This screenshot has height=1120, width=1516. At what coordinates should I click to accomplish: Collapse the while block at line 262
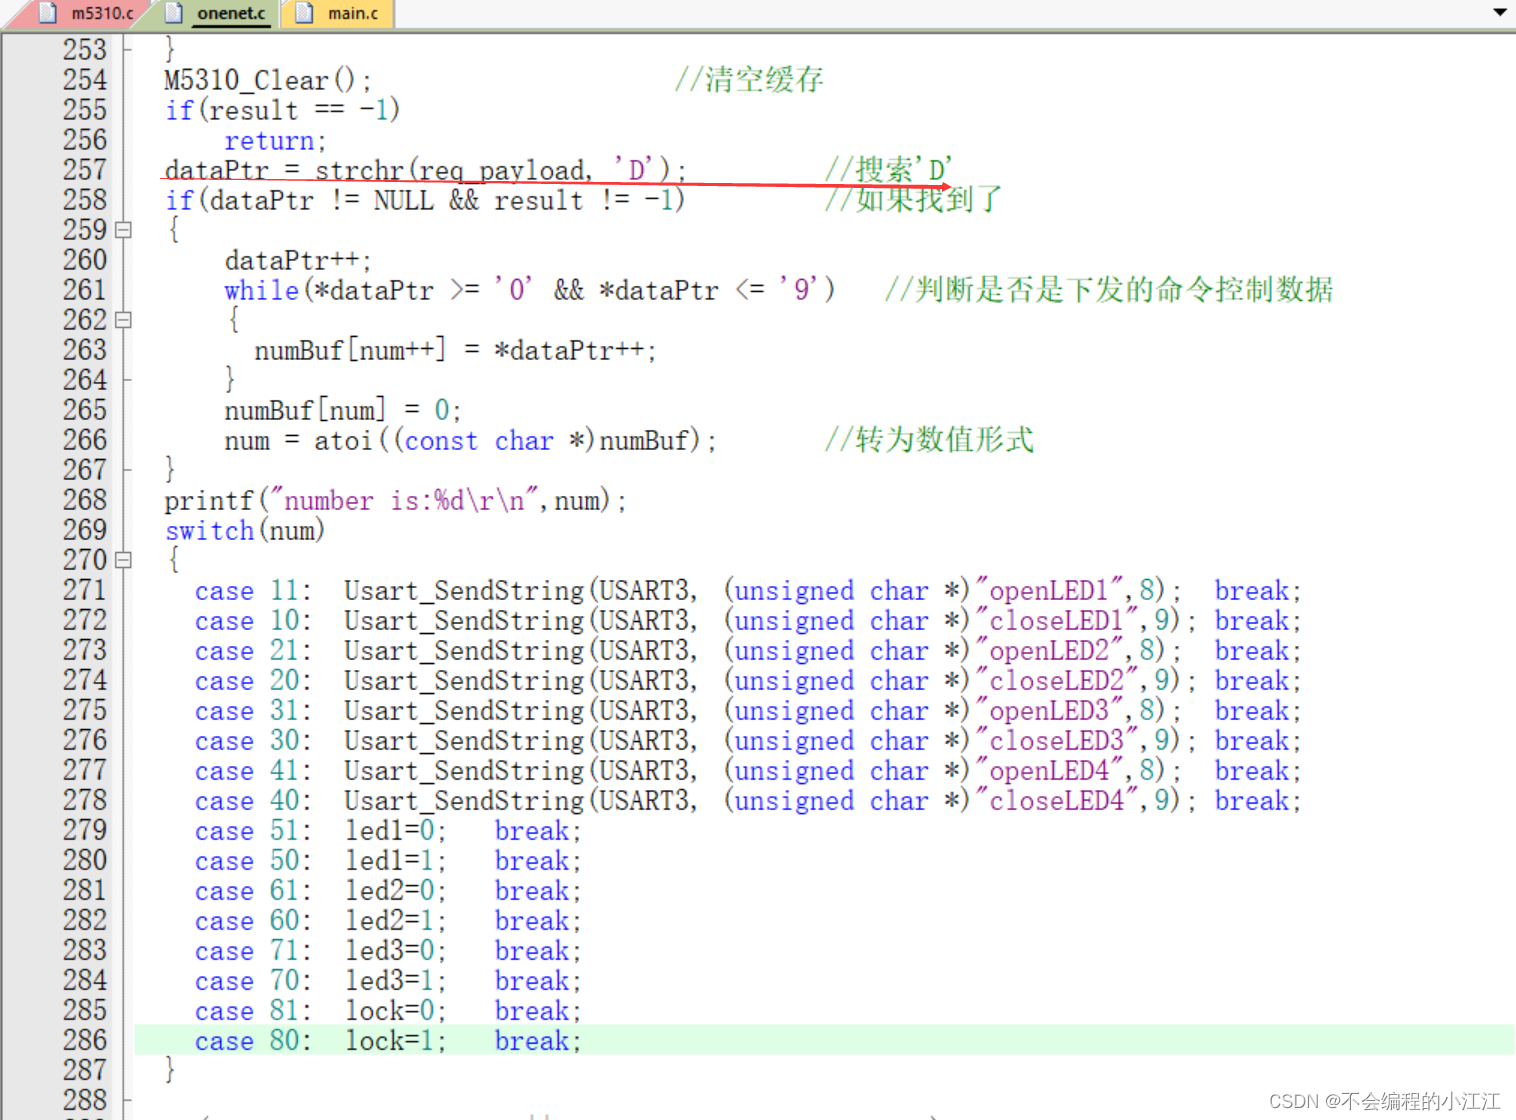[x=123, y=320]
